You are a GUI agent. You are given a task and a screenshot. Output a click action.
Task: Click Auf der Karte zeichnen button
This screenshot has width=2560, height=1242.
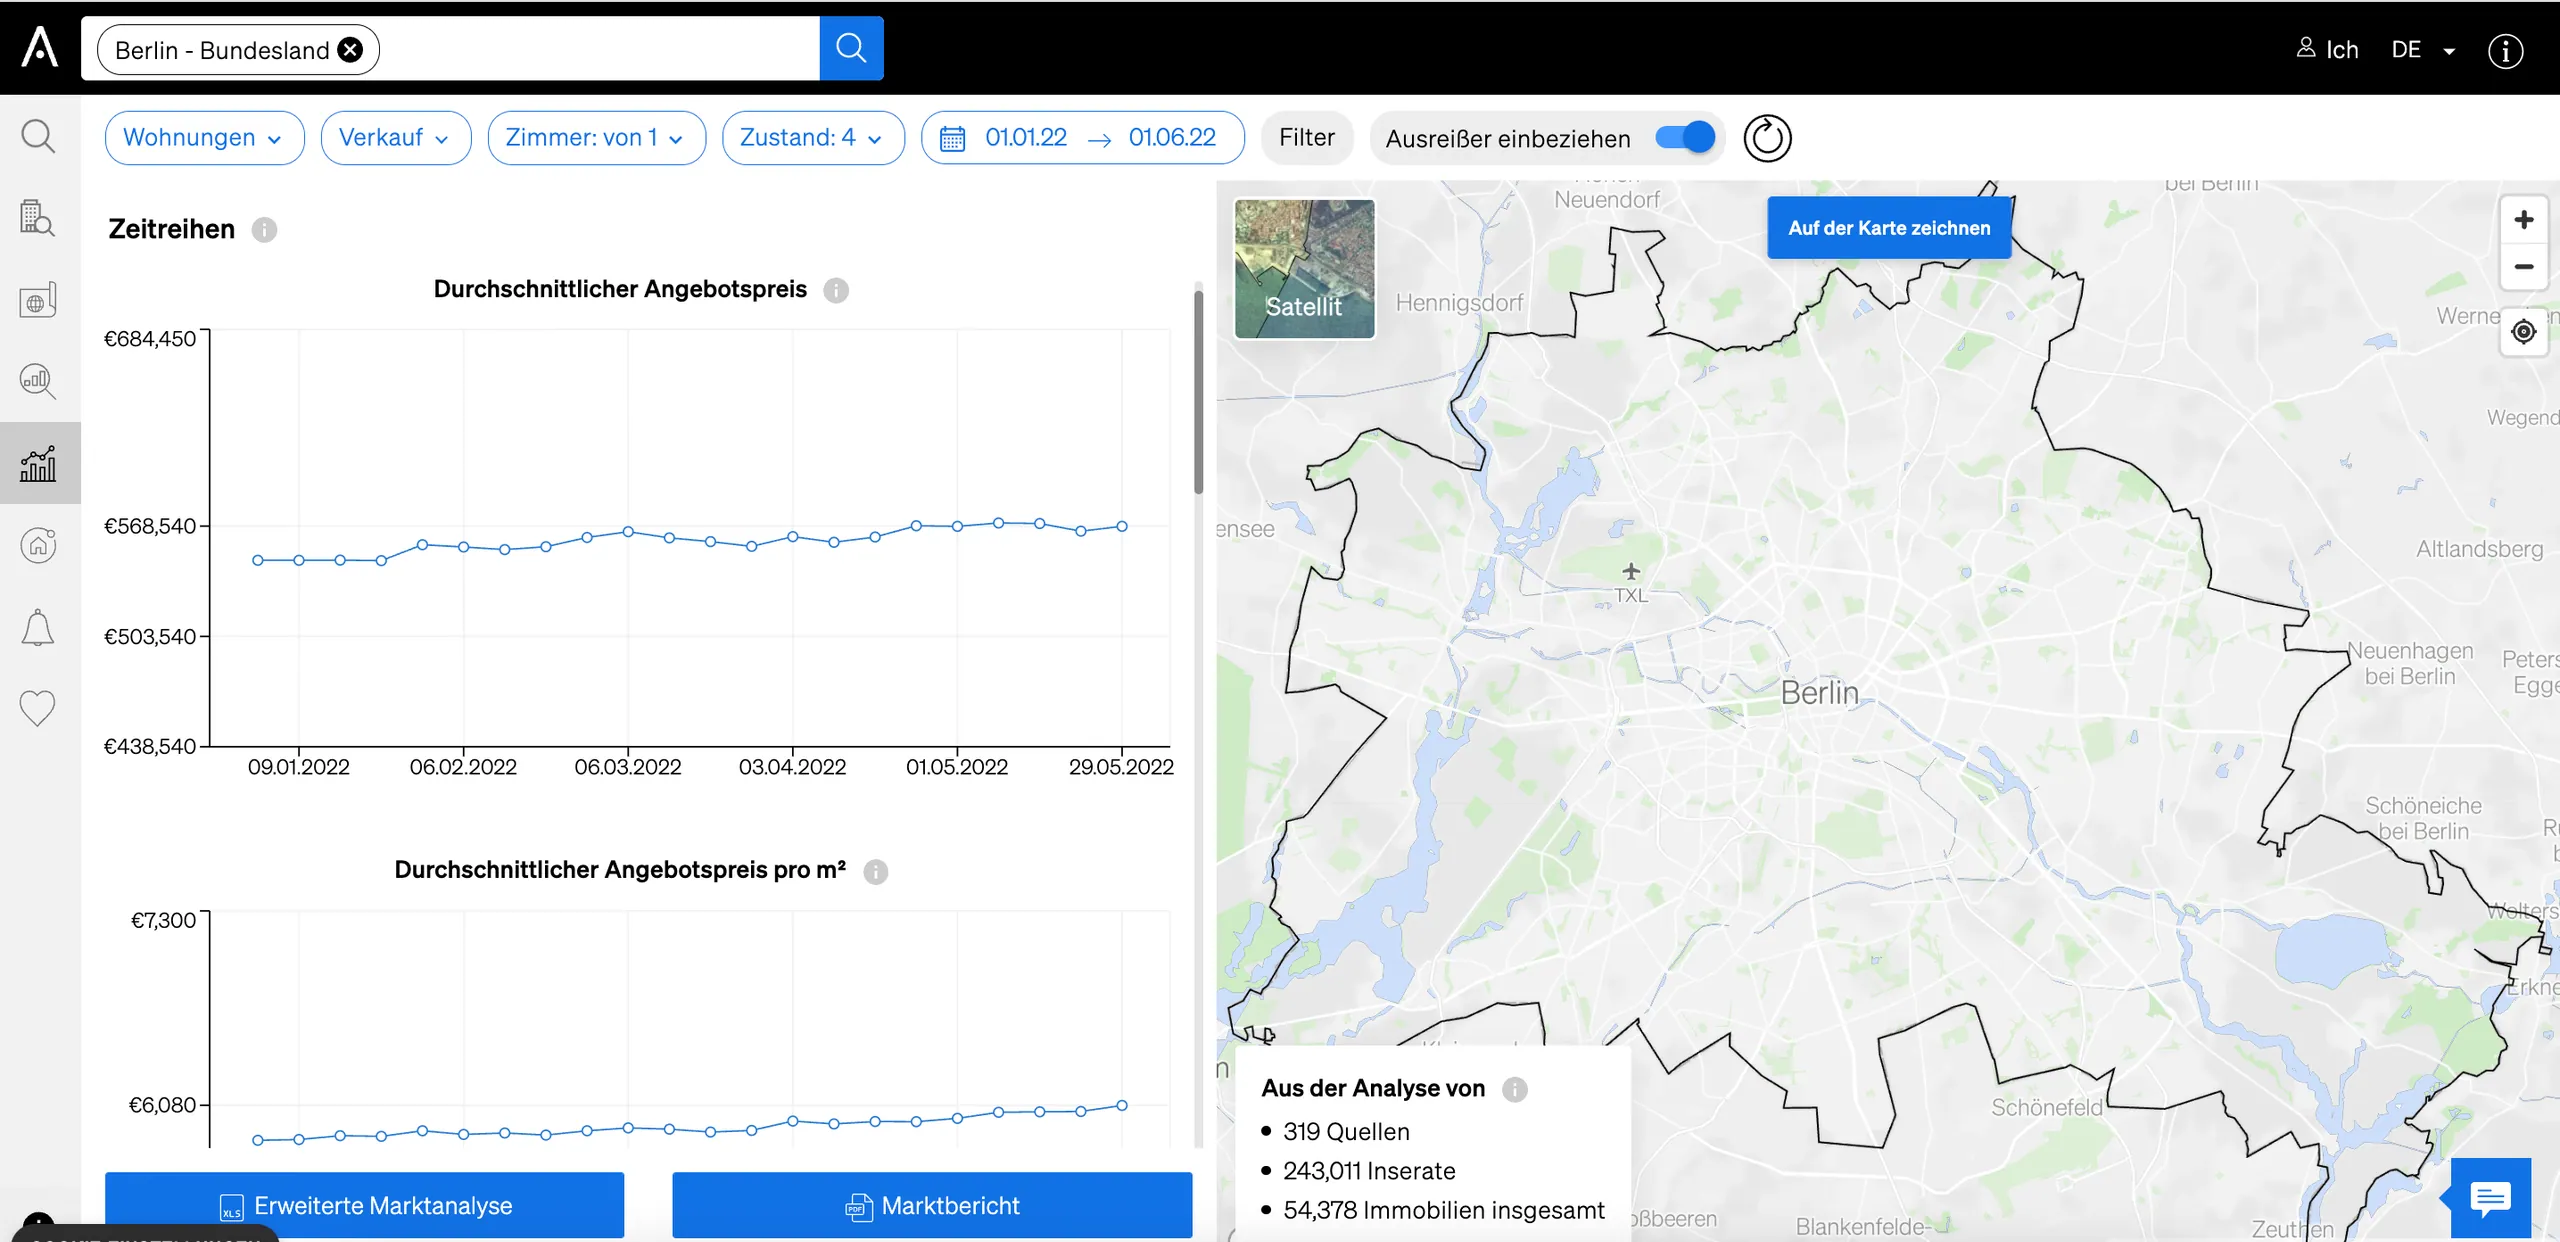pos(1889,228)
